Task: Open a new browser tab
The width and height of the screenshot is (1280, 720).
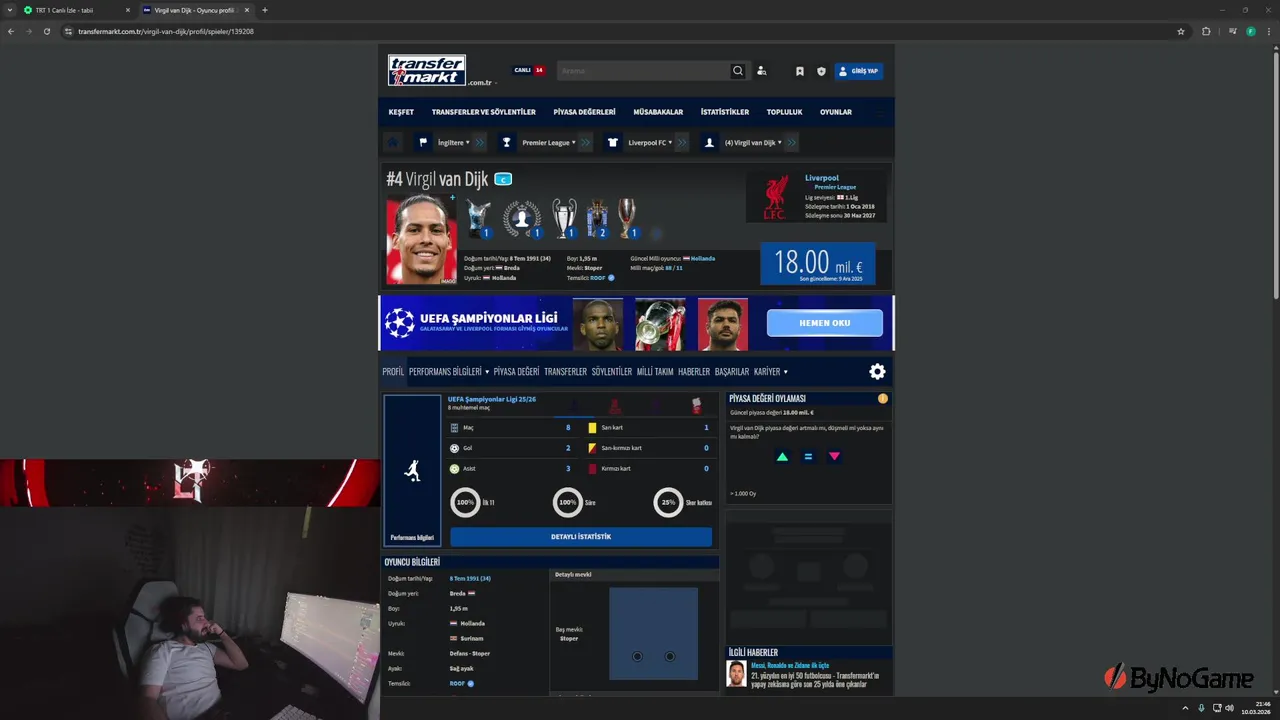Action: point(265,10)
